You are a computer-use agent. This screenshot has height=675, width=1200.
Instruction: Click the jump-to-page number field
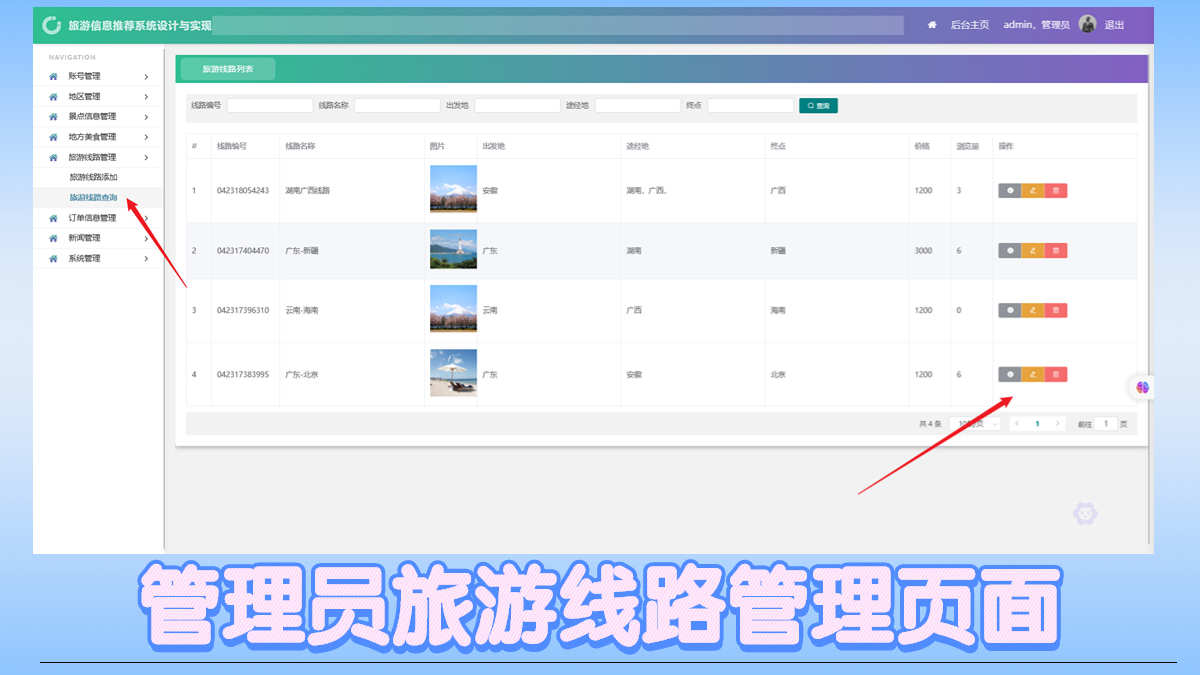click(x=1105, y=424)
